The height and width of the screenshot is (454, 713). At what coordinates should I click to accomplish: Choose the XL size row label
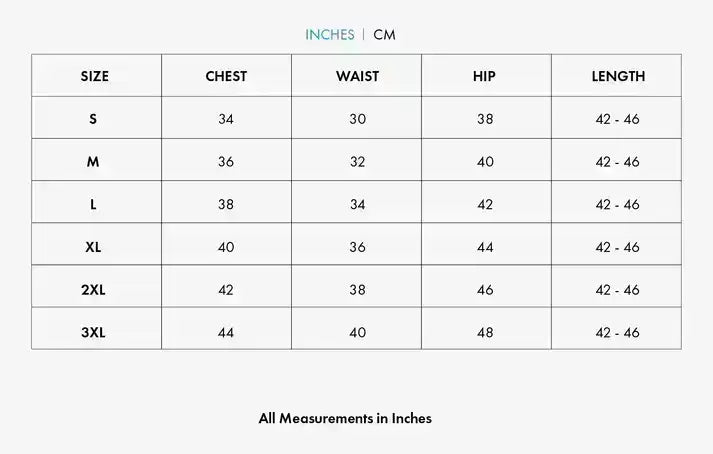[x=93, y=247]
